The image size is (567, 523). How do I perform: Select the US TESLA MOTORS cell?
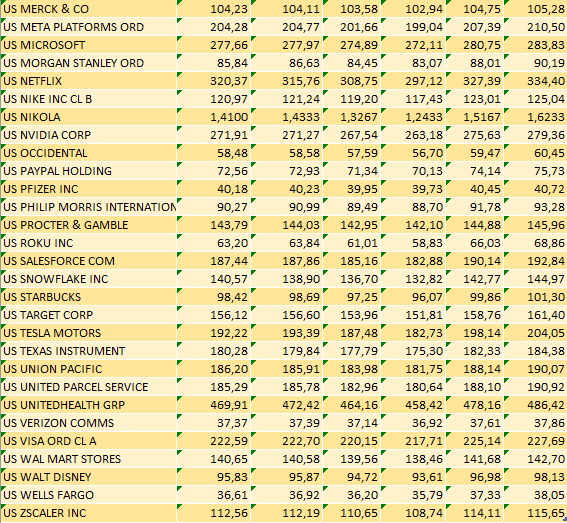coord(89,333)
